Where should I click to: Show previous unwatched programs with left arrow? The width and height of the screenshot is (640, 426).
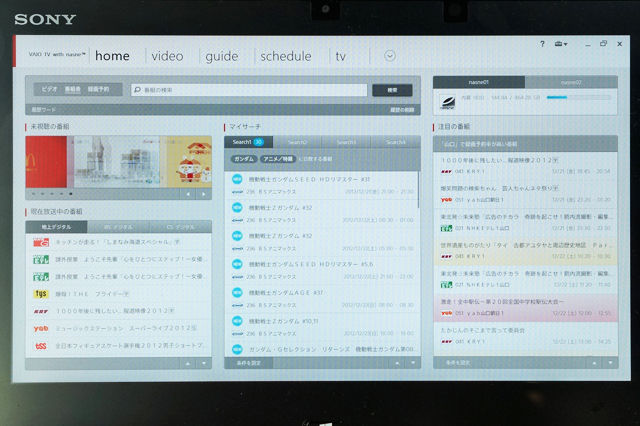pyautogui.click(x=188, y=194)
